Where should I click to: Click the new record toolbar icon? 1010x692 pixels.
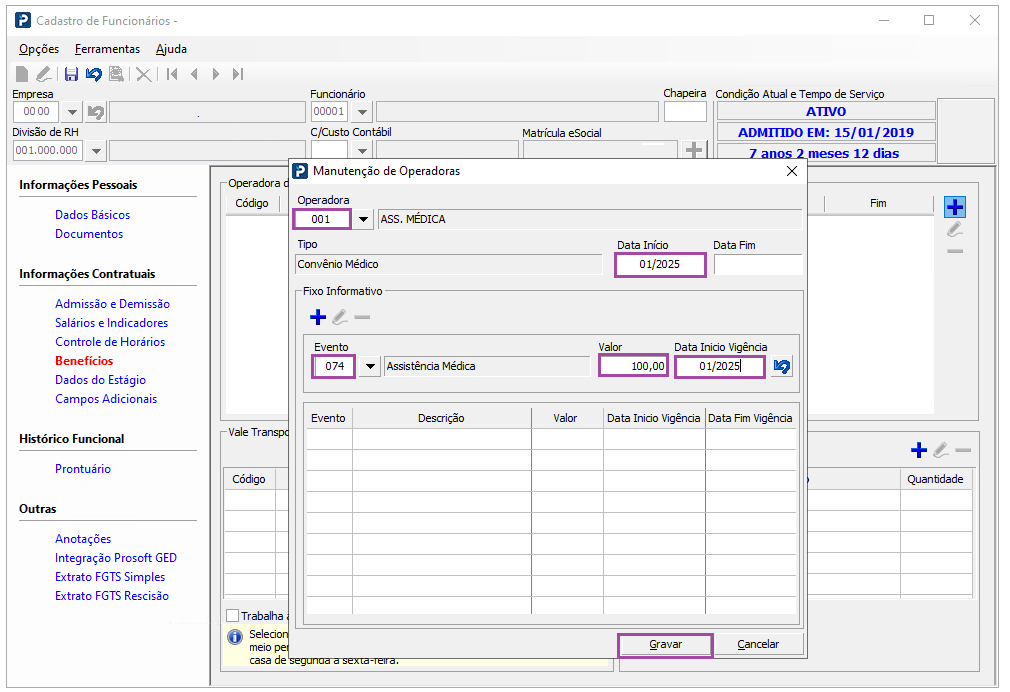22,74
